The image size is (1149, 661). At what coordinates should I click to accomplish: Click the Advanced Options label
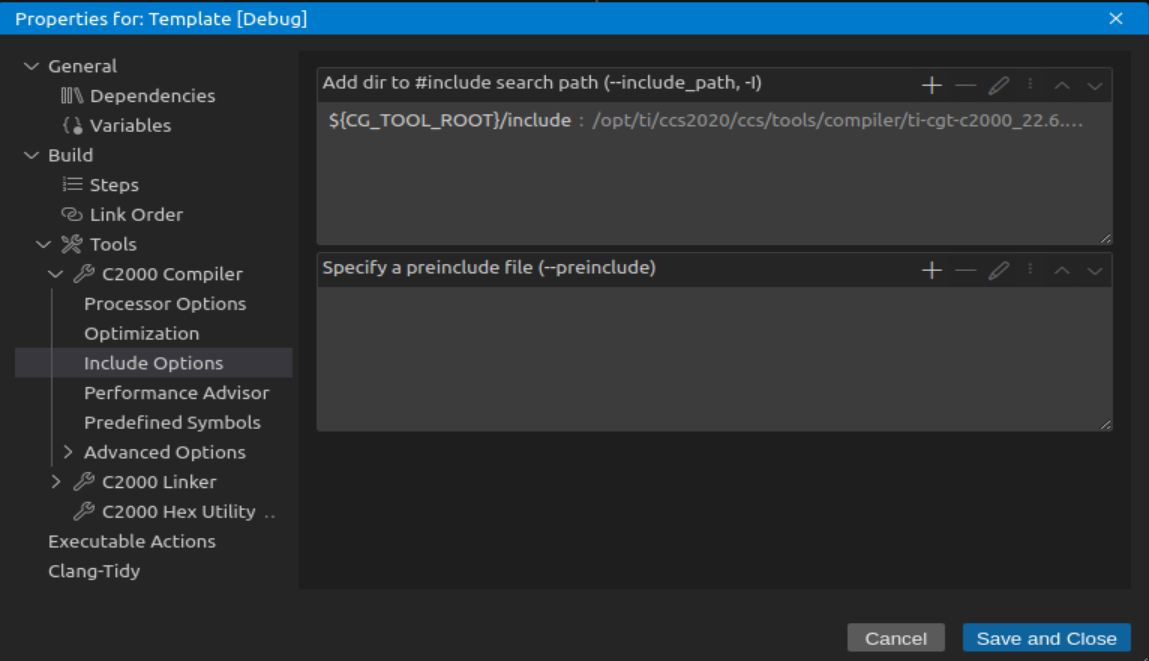[165, 452]
